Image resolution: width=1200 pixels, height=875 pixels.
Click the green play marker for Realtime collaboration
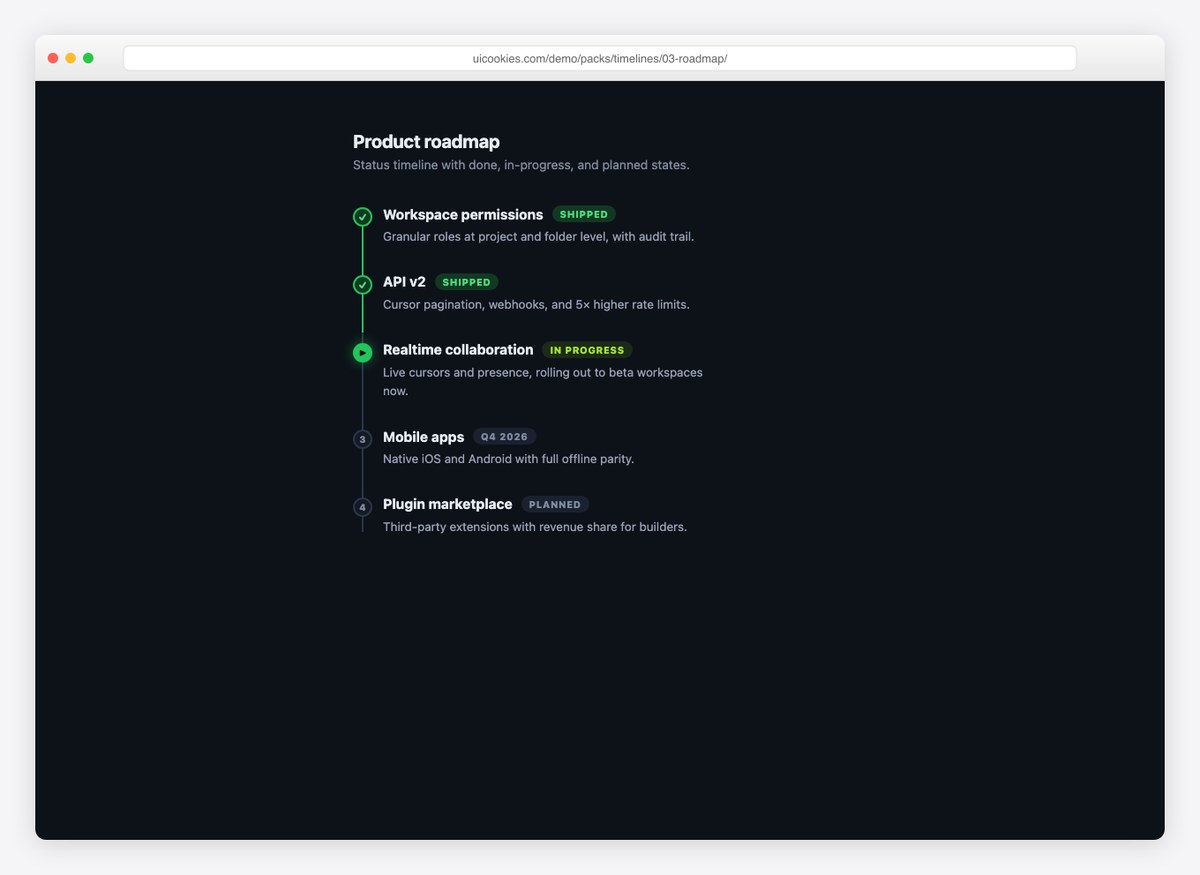click(363, 352)
